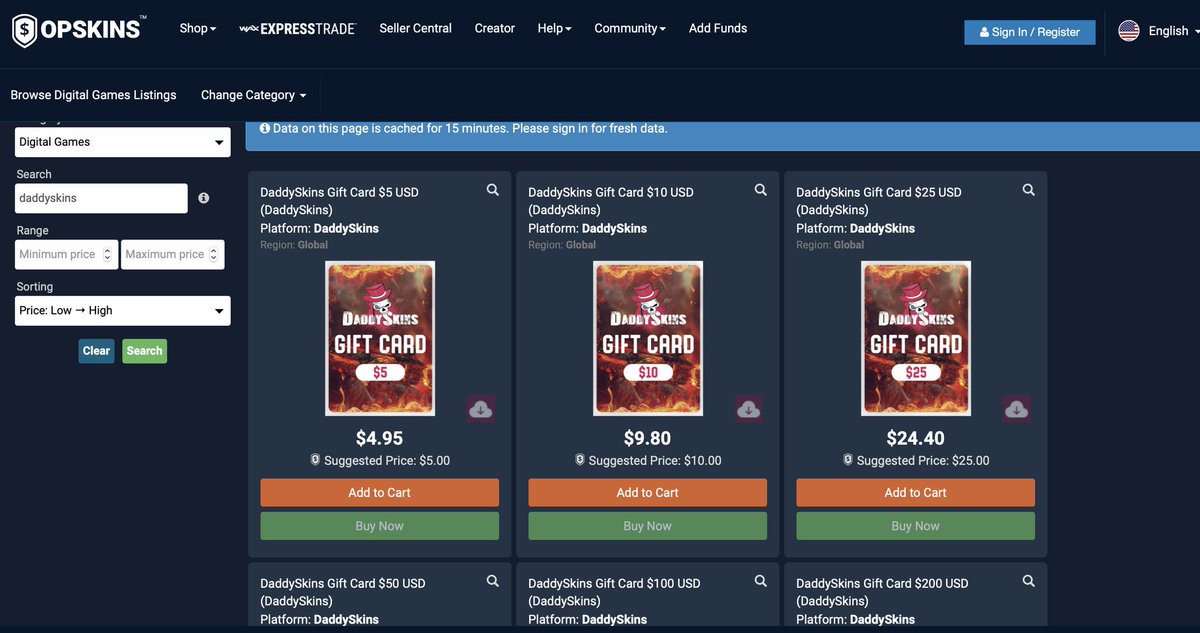Click the search info icon beside daddyskins field
Viewport: 1200px width, 633px height.
click(203, 198)
